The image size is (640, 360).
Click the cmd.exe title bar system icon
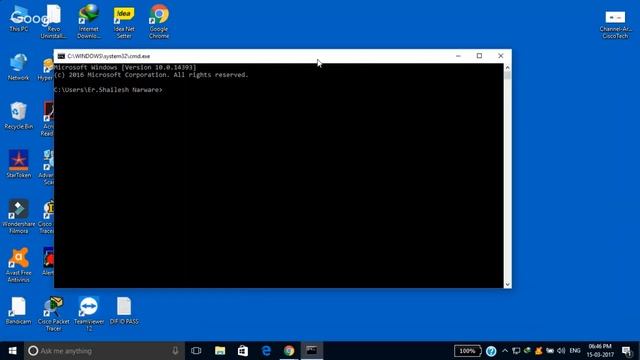61,56
